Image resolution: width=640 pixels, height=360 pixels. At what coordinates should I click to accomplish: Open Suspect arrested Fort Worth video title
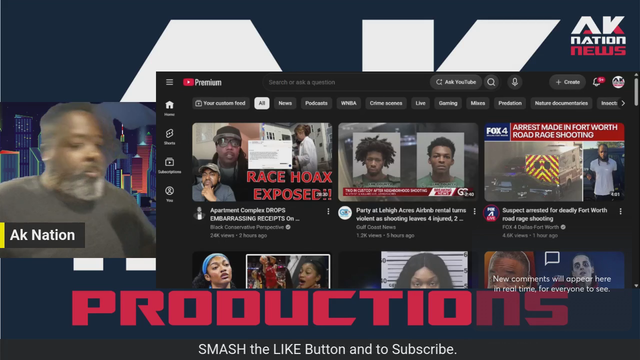(555, 214)
